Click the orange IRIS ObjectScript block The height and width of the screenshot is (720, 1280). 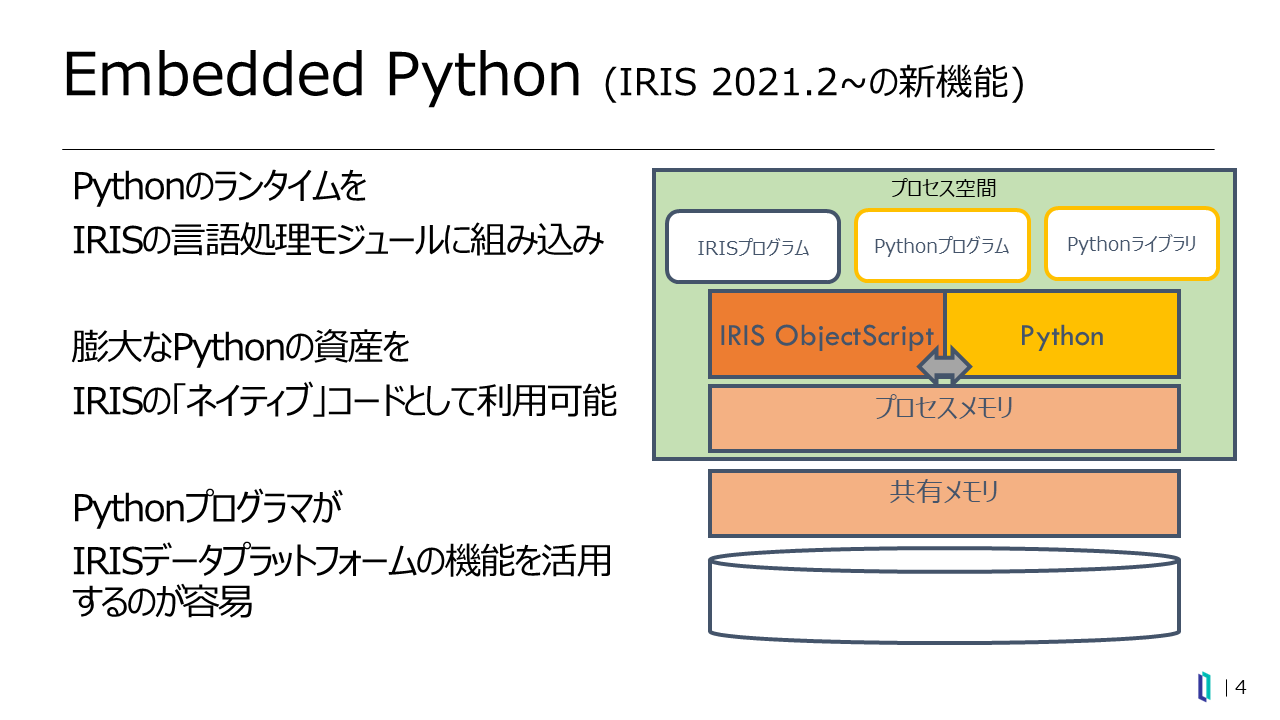pyautogui.click(x=826, y=335)
